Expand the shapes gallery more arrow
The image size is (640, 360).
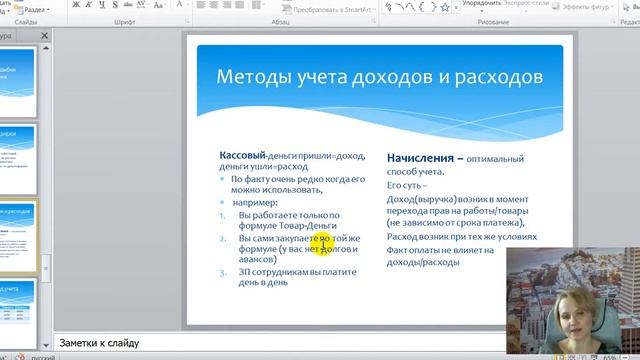click(x=456, y=7)
